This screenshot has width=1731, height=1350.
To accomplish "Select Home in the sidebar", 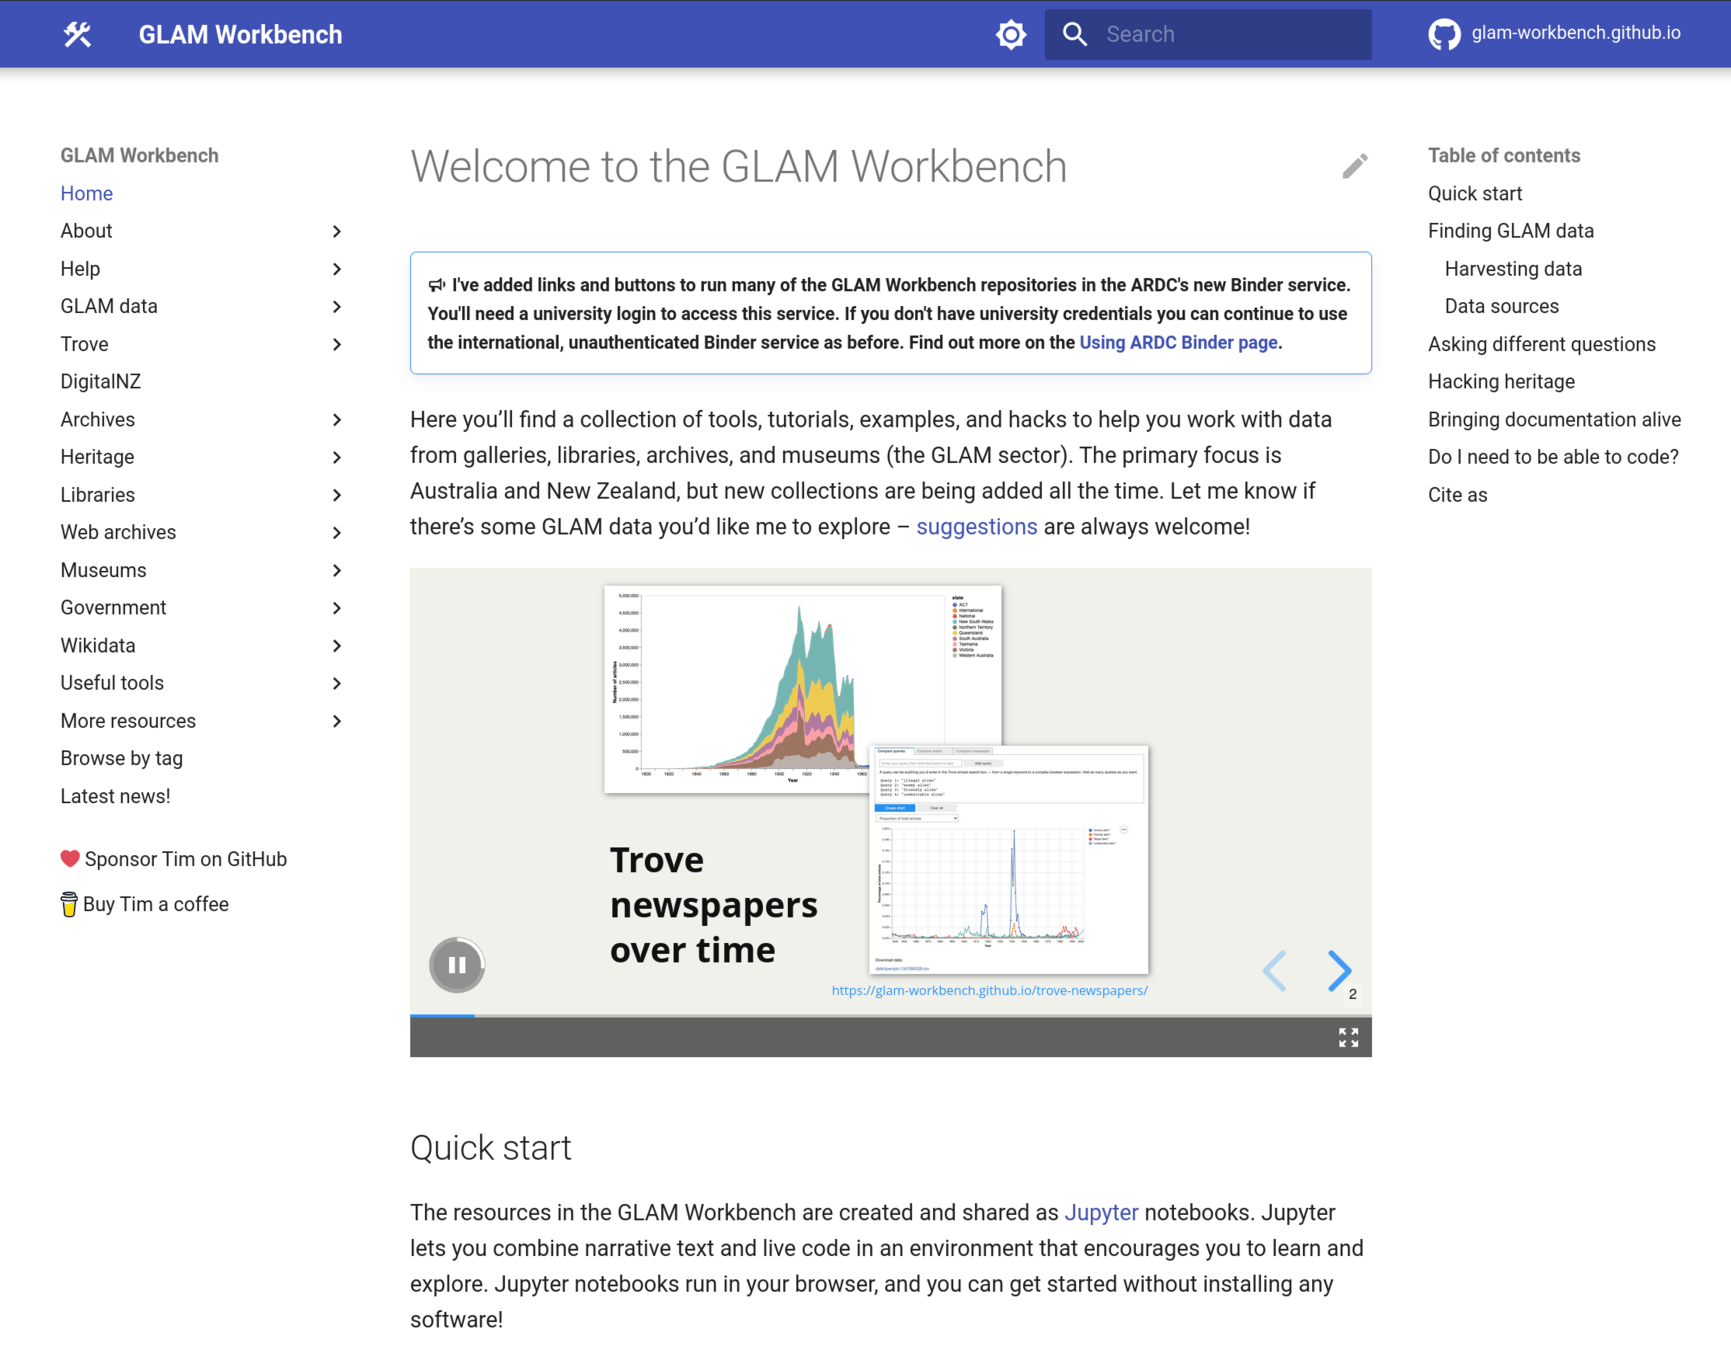I will pyautogui.click(x=86, y=193).
